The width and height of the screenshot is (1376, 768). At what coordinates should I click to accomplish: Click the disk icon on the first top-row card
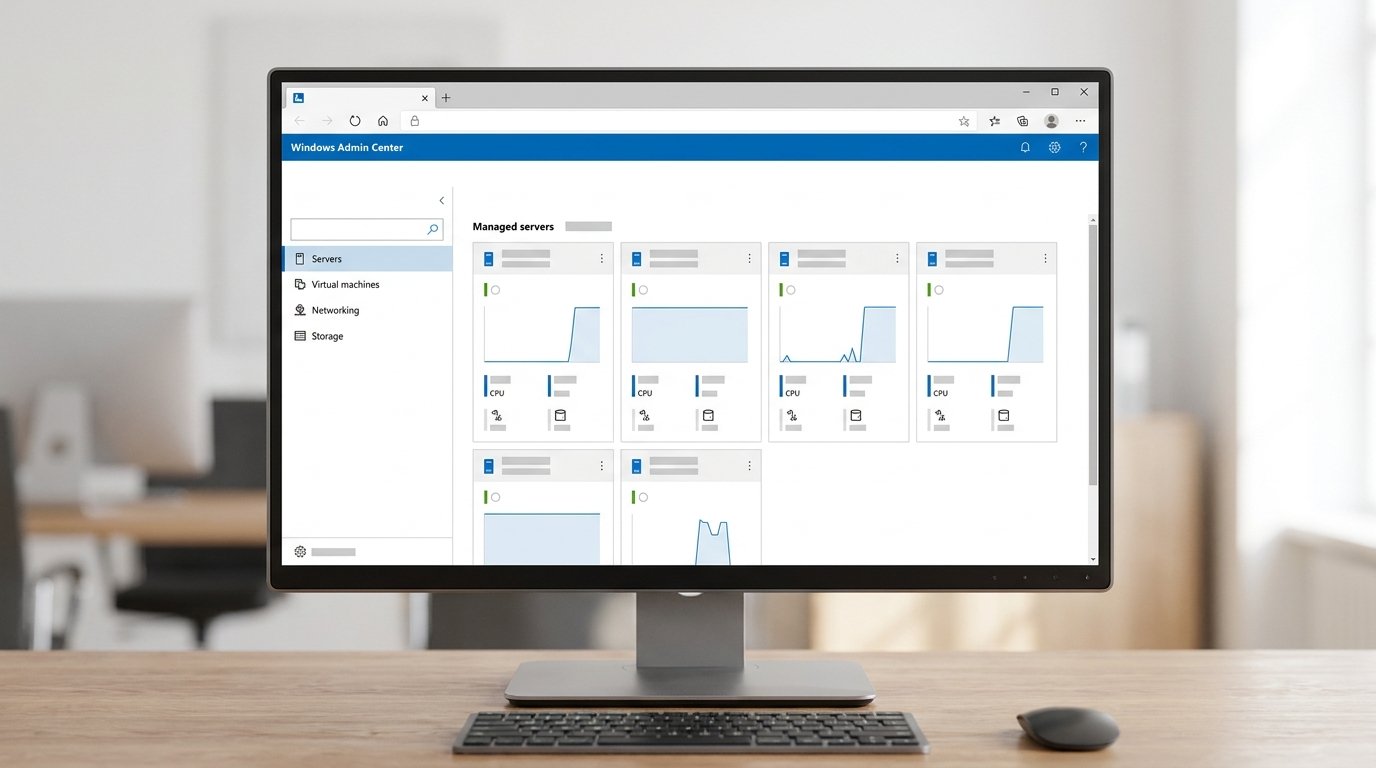tap(560, 416)
